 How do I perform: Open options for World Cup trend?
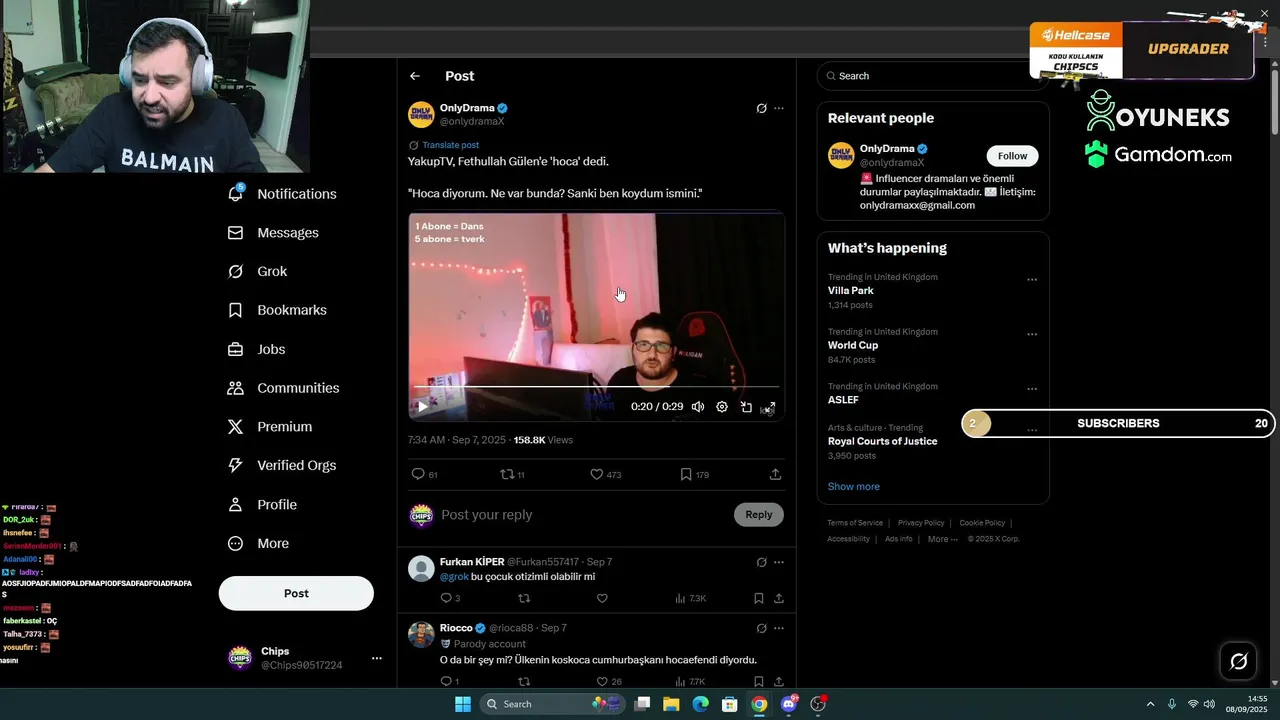pos(1032,335)
